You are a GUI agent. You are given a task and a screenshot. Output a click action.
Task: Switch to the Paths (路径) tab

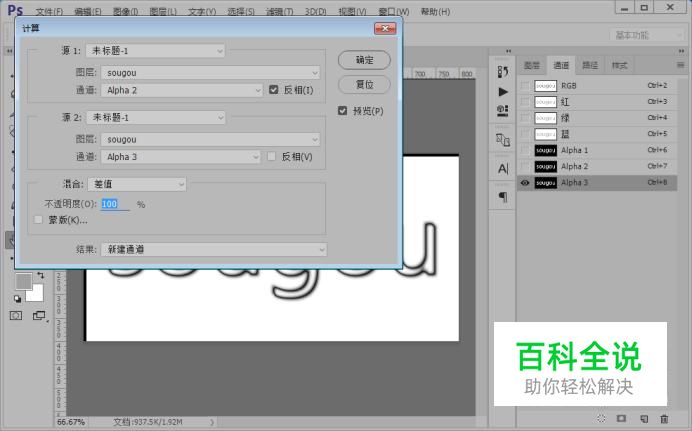(590, 65)
